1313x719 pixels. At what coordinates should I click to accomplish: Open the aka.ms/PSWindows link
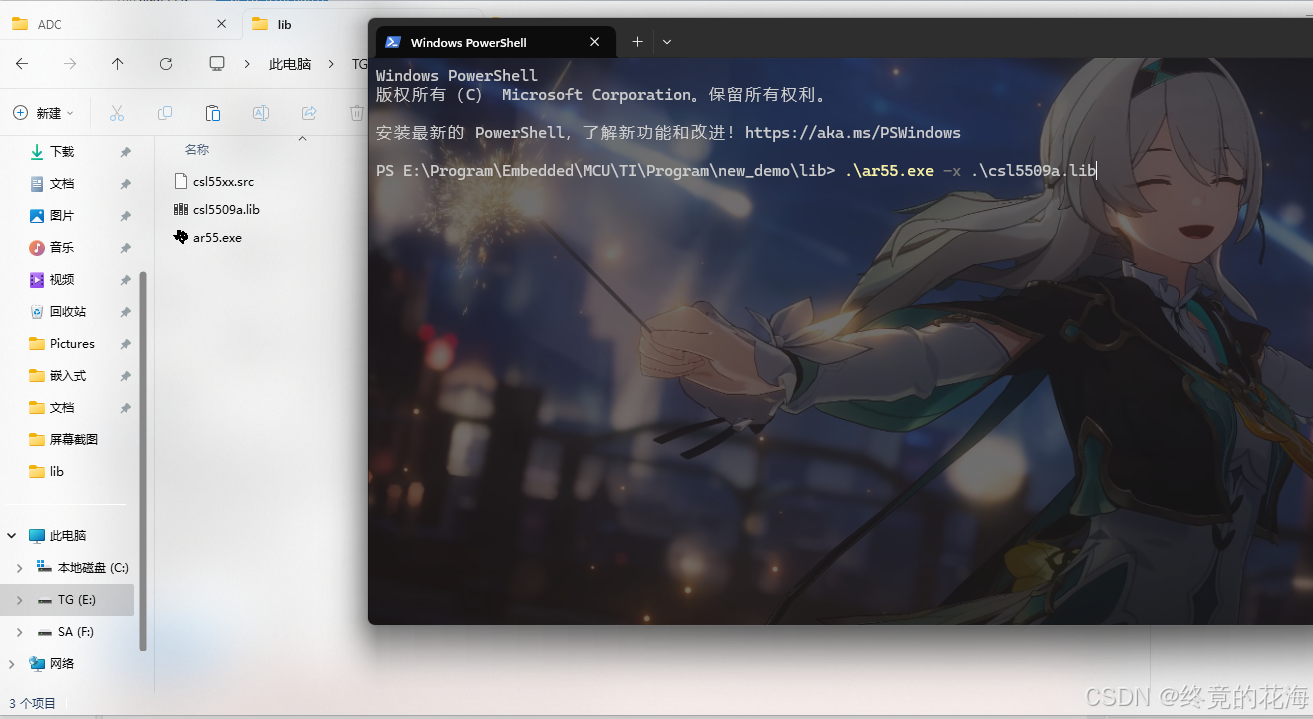[x=852, y=132]
